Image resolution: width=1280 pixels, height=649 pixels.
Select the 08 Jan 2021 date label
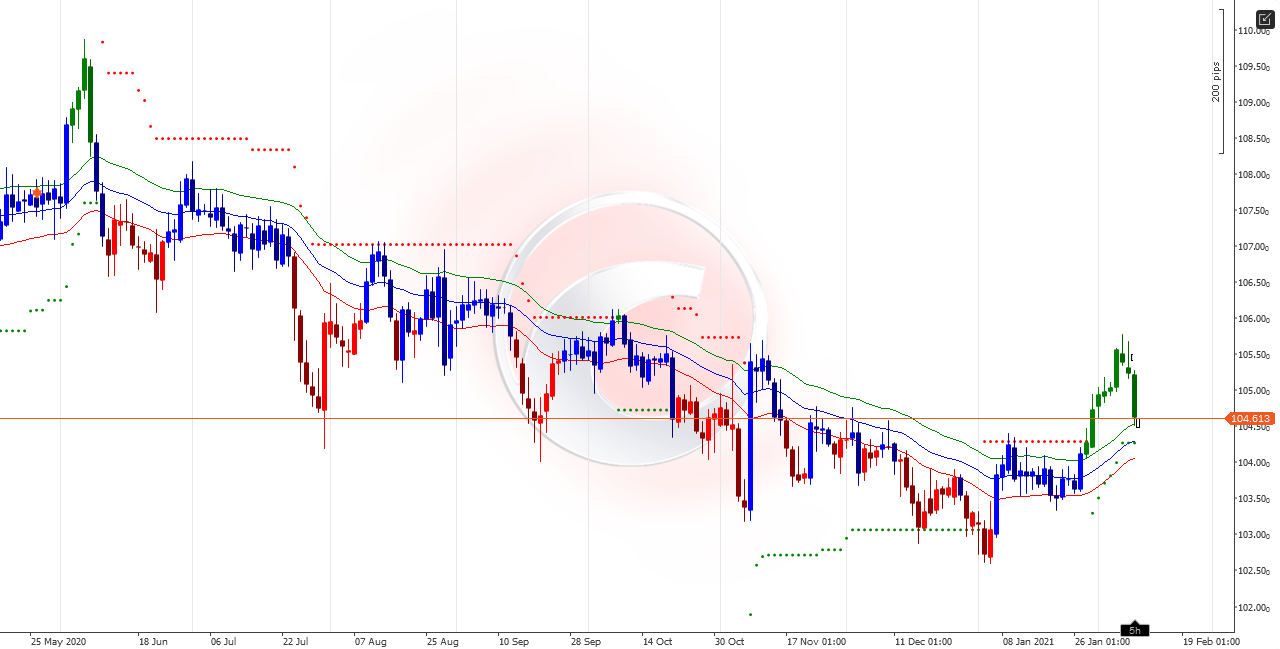1028,641
